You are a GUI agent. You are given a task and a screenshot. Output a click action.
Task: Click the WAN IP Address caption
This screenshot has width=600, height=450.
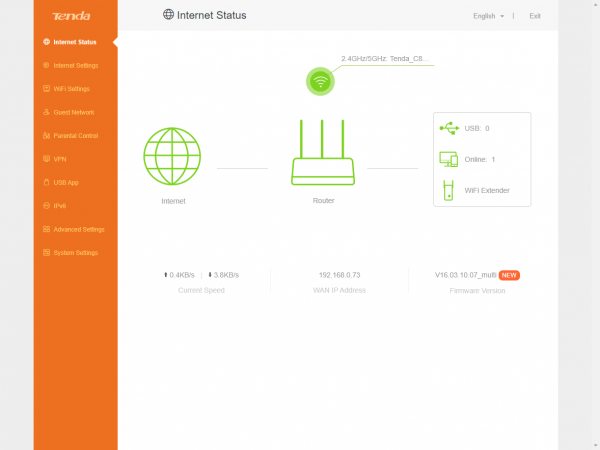coord(339,290)
